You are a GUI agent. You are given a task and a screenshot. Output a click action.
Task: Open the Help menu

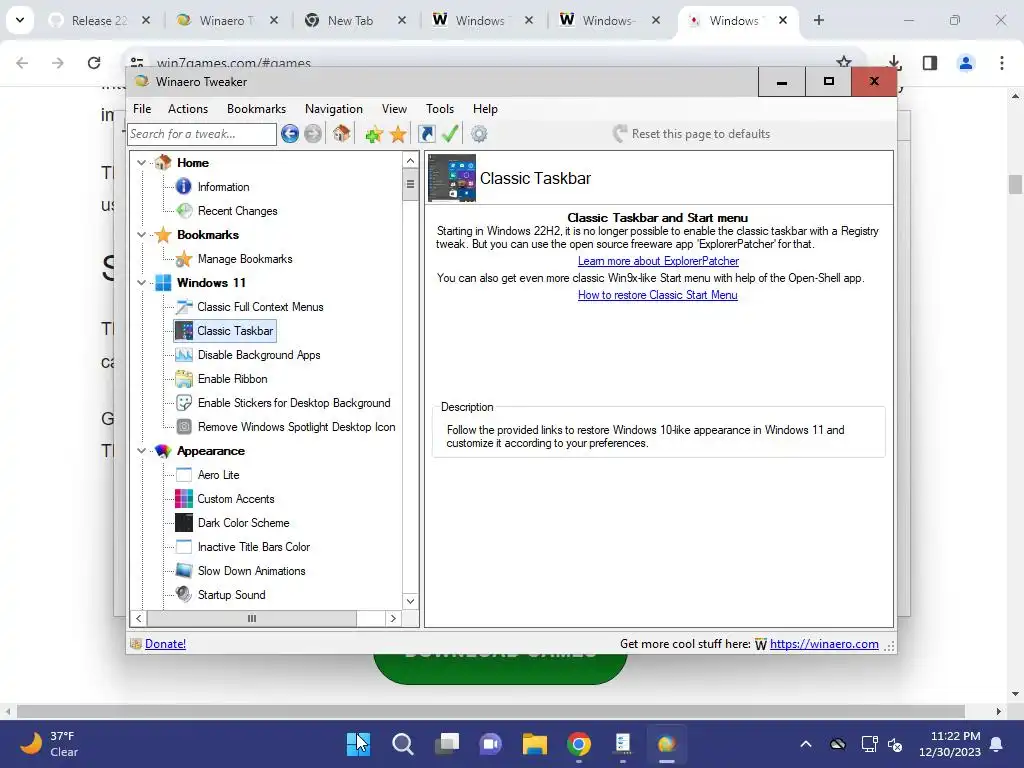click(485, 109)
